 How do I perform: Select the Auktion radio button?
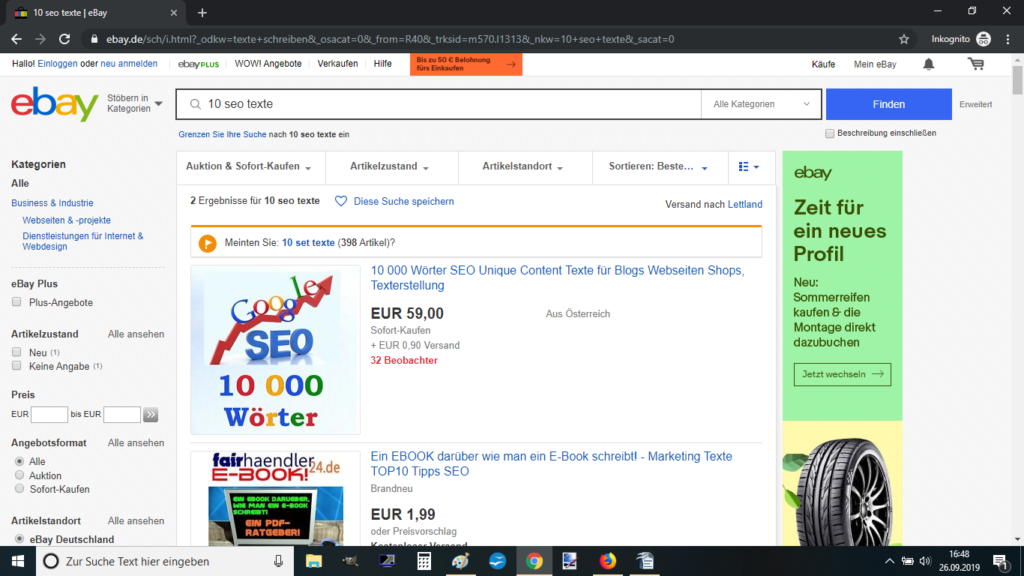[20, 475]
